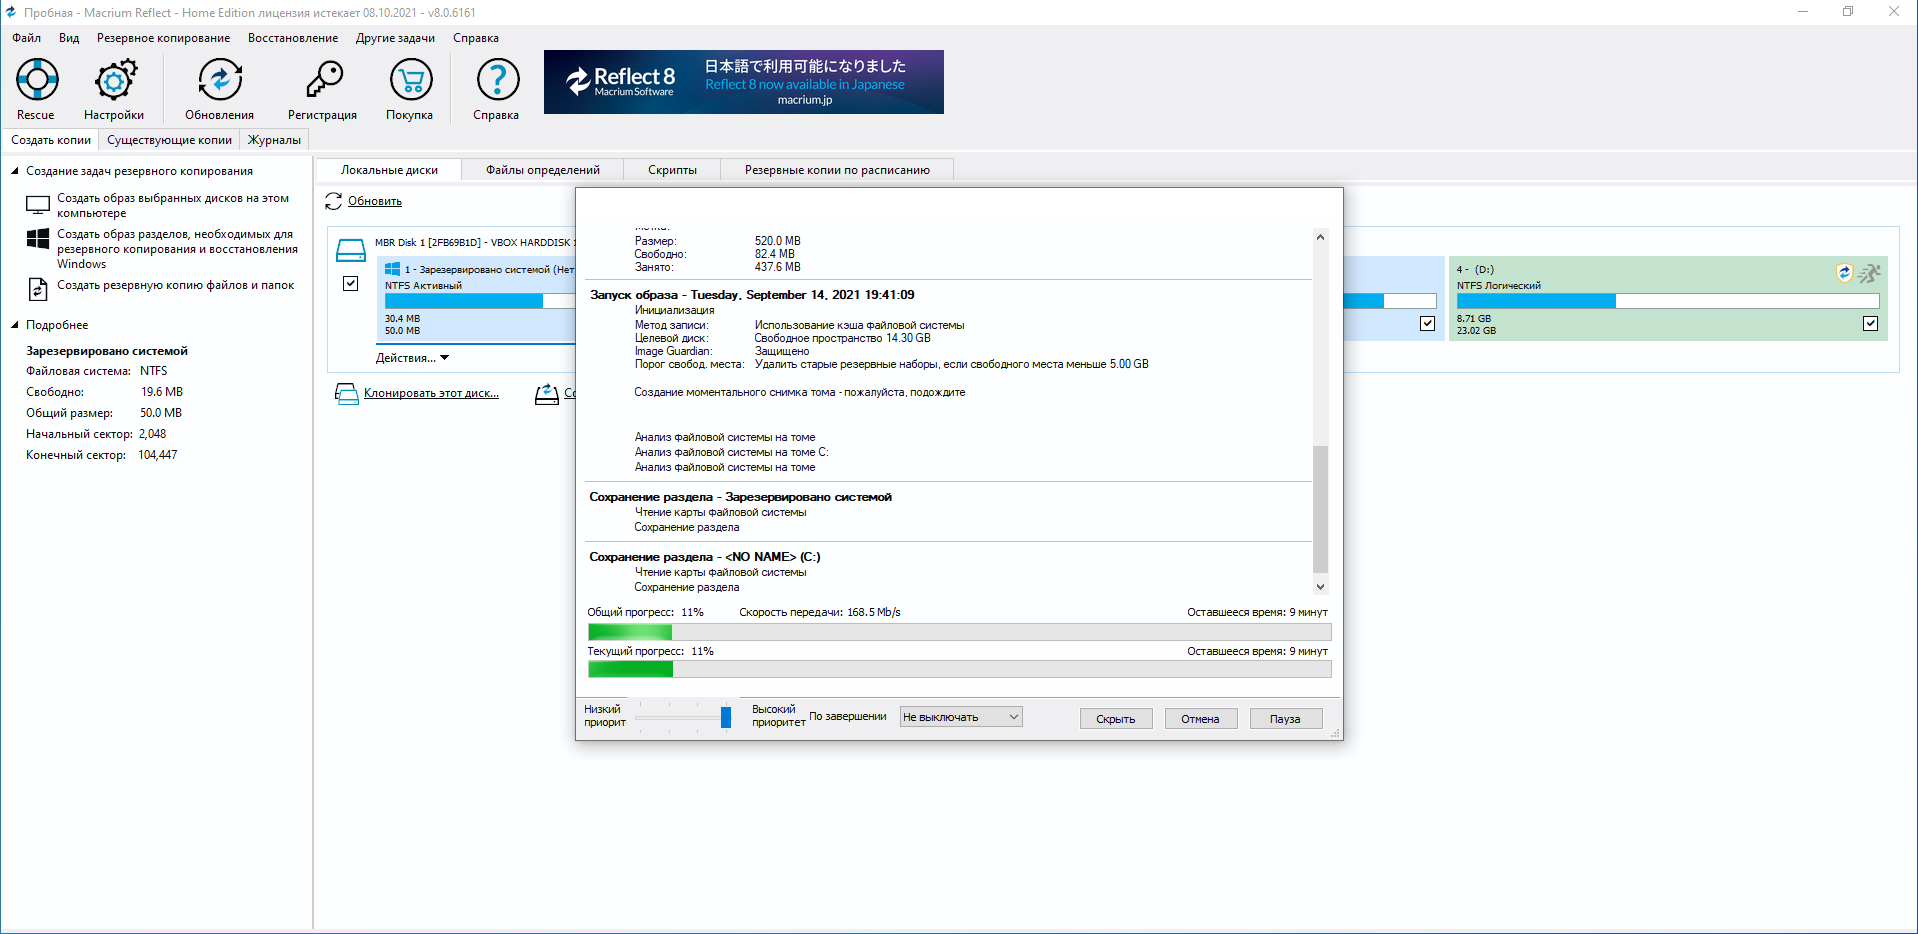Select the partition 4 (D:) block
1918x934 pixels.
click(x=1668, y=299)
